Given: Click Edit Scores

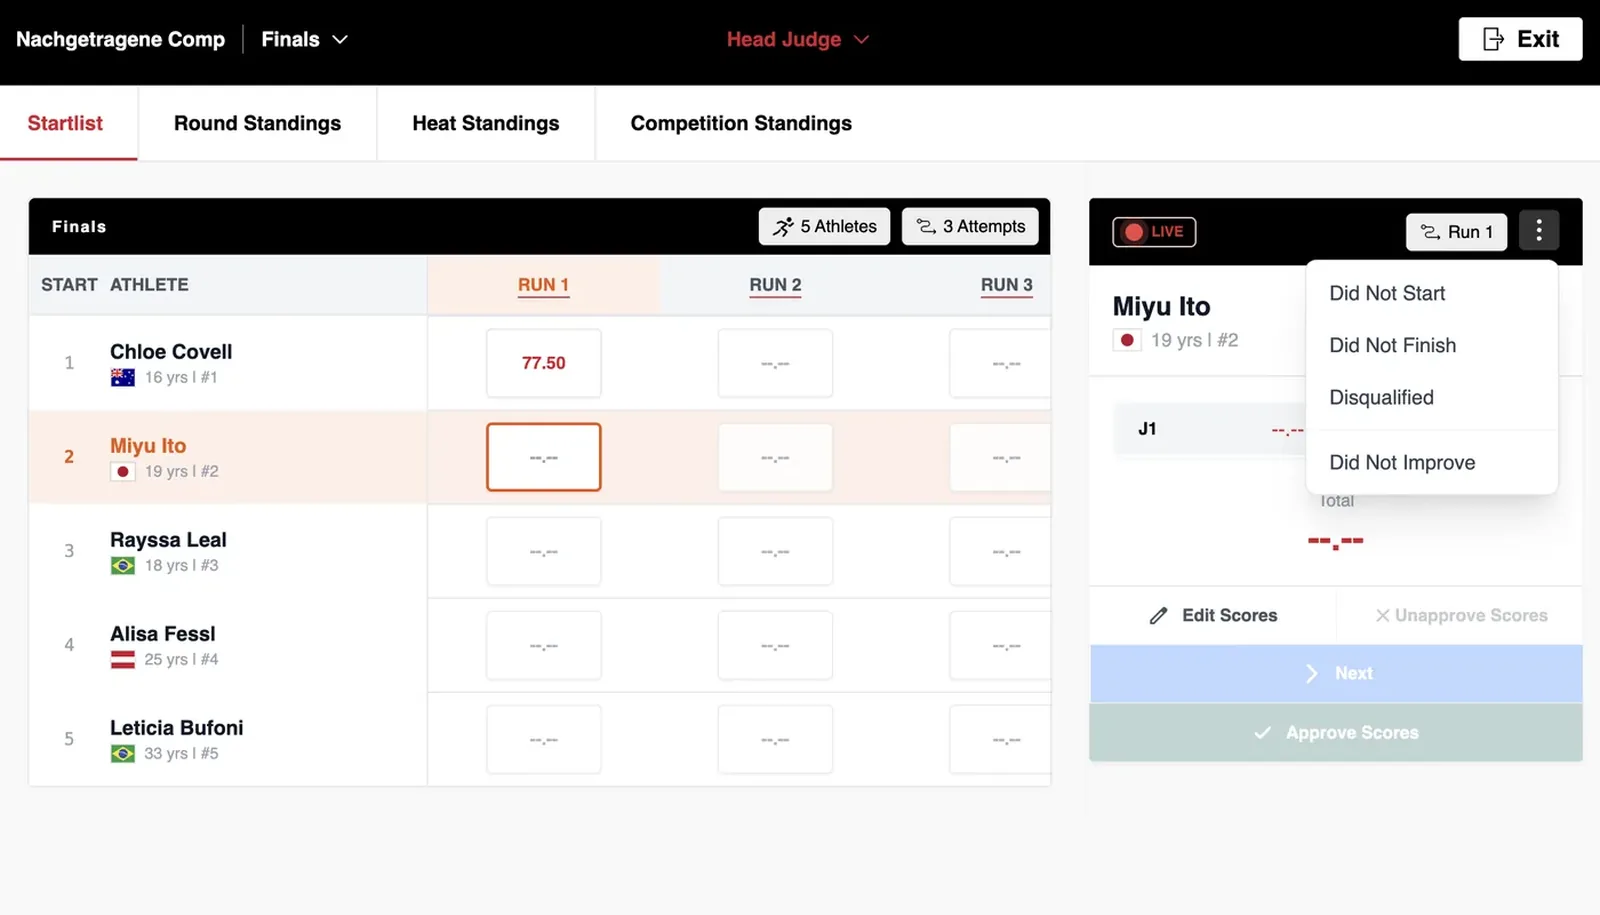Looking at the screenshot, I should pyautogui.click(x=1213, y=615).
